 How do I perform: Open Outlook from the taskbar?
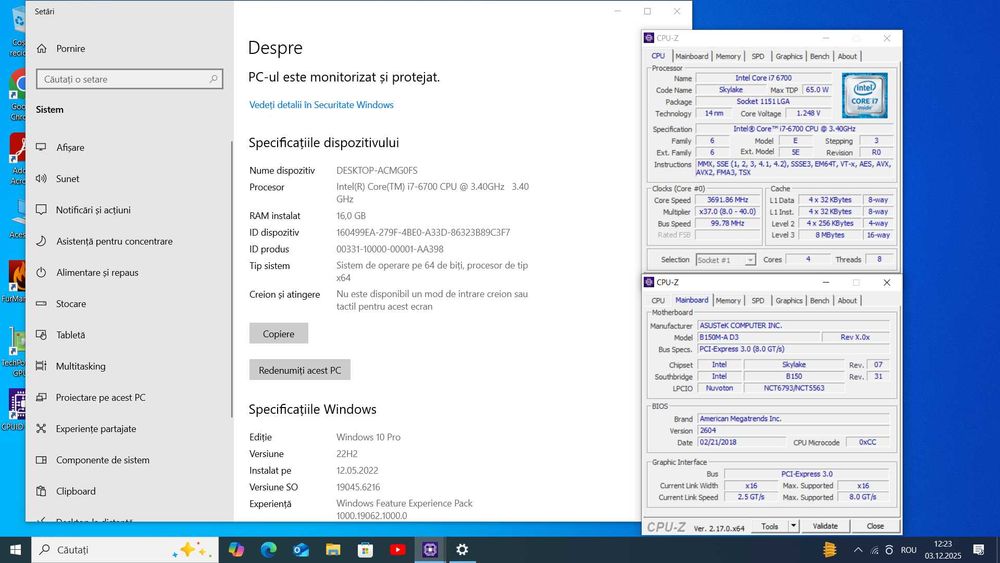[x=301, y=550]
